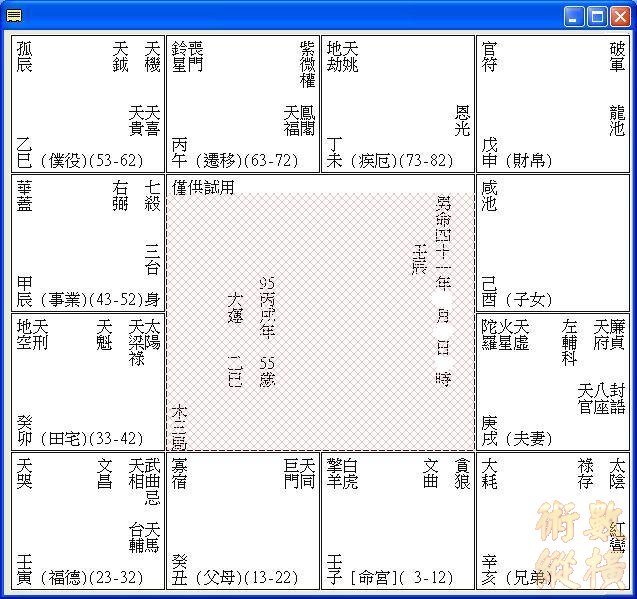
Task: Minimize the chart window
Action: pos(574,16)
